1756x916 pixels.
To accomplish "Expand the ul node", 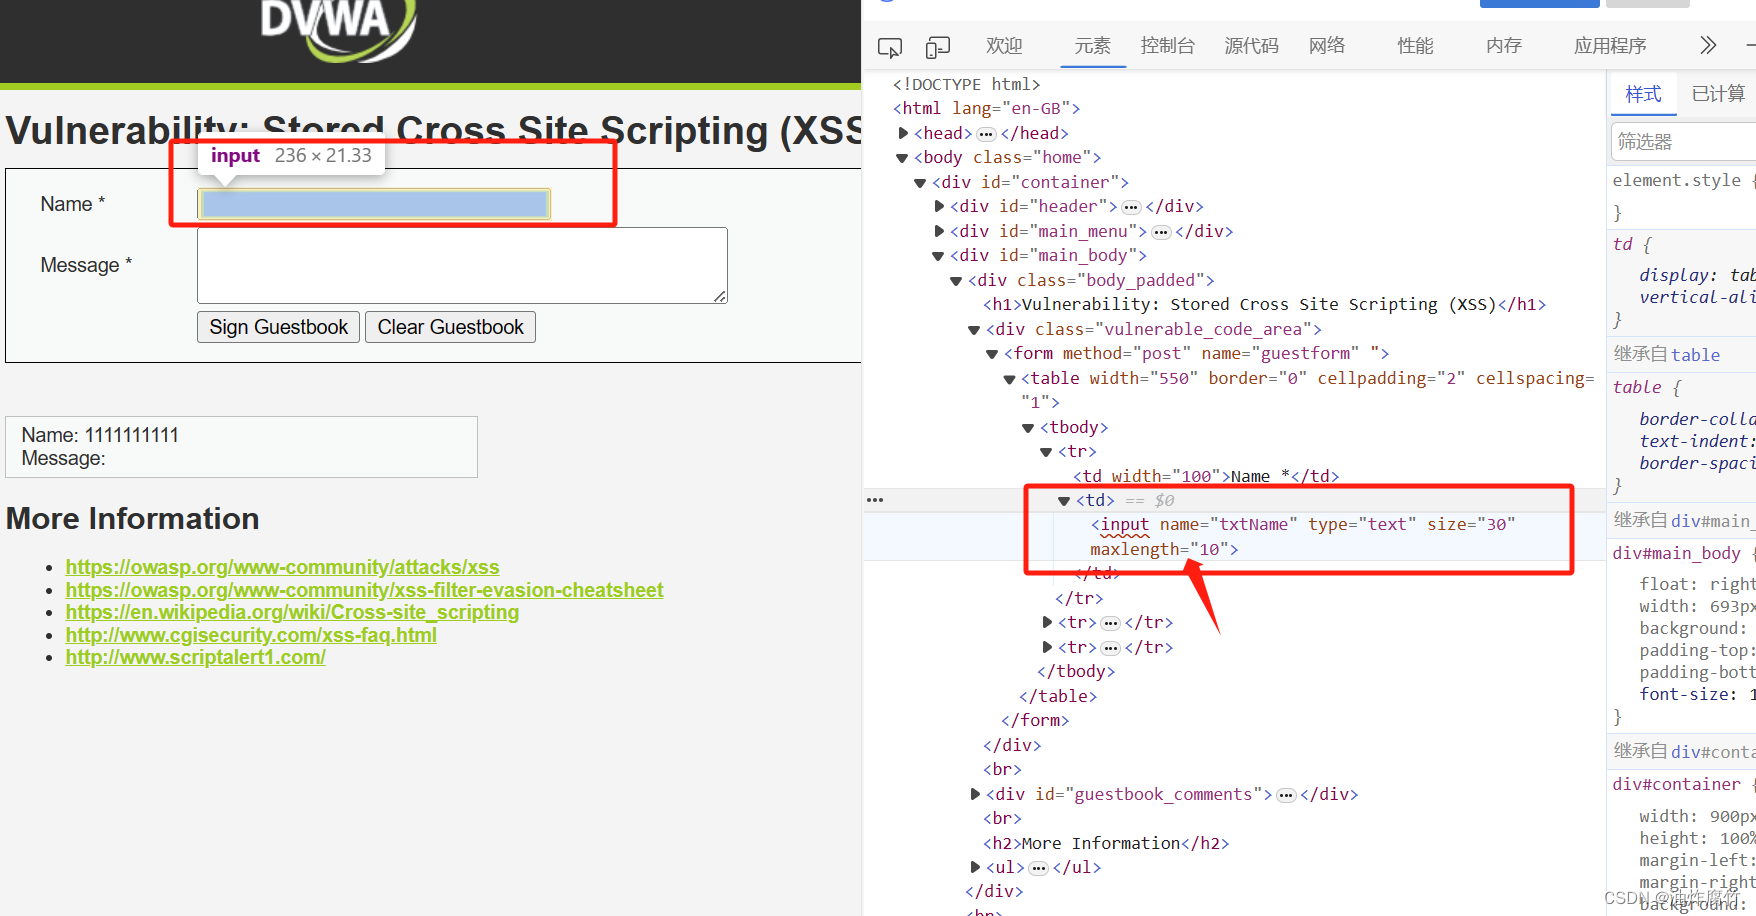I will pos(975,867).
